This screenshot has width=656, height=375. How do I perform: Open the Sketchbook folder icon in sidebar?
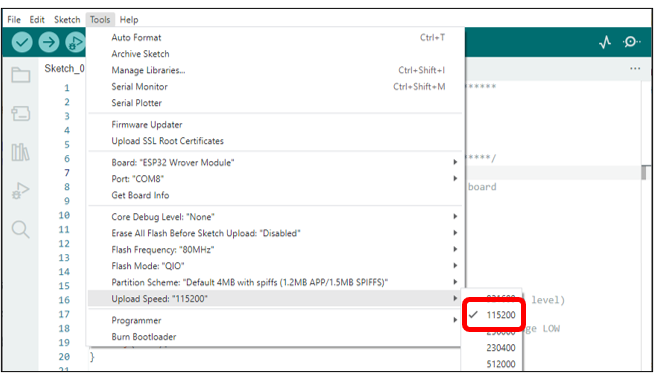pos(20,75)
